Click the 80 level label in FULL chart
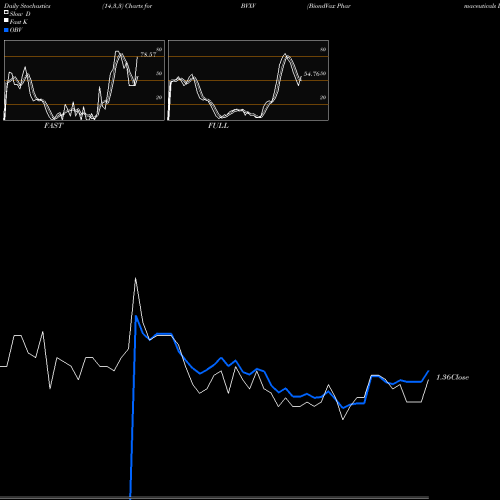The width and height of the screenshot is (500, 500). (x=323, y=50)
